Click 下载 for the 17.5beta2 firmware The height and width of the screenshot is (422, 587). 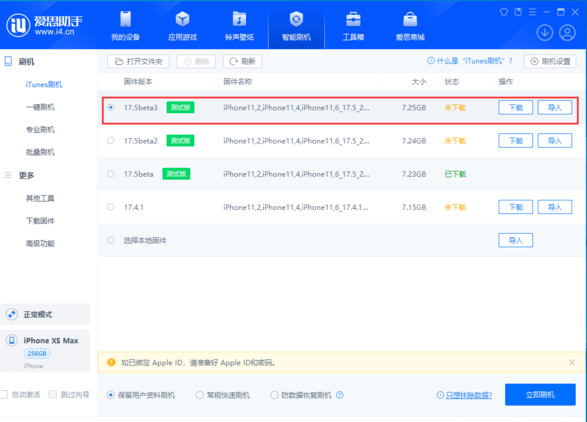tap(515, 140)
